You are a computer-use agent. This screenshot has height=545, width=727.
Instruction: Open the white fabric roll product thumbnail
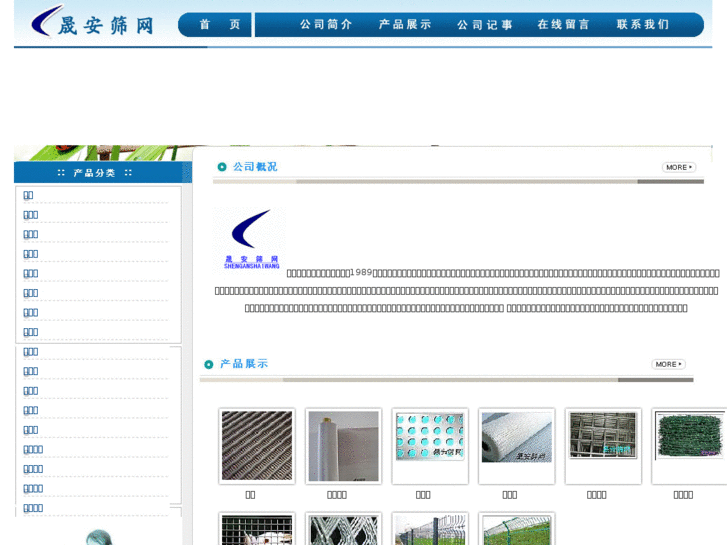pos(344,446)
